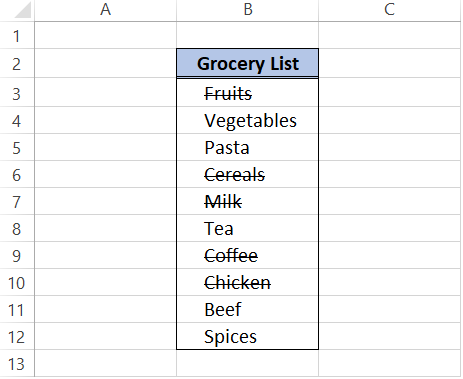This screenshot has height=379, width=463.
Task: Select row 13 header
Action: [x=17, y=364]
